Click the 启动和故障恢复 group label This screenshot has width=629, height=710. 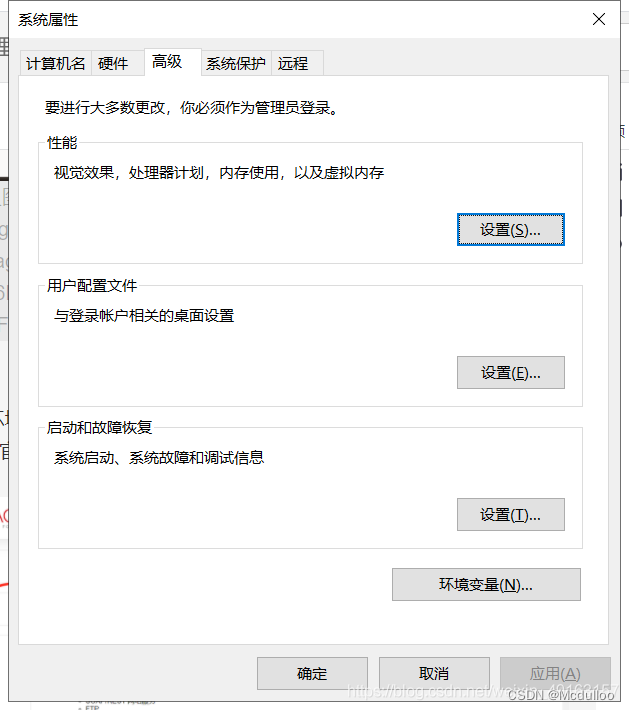(x=99, y=427)
